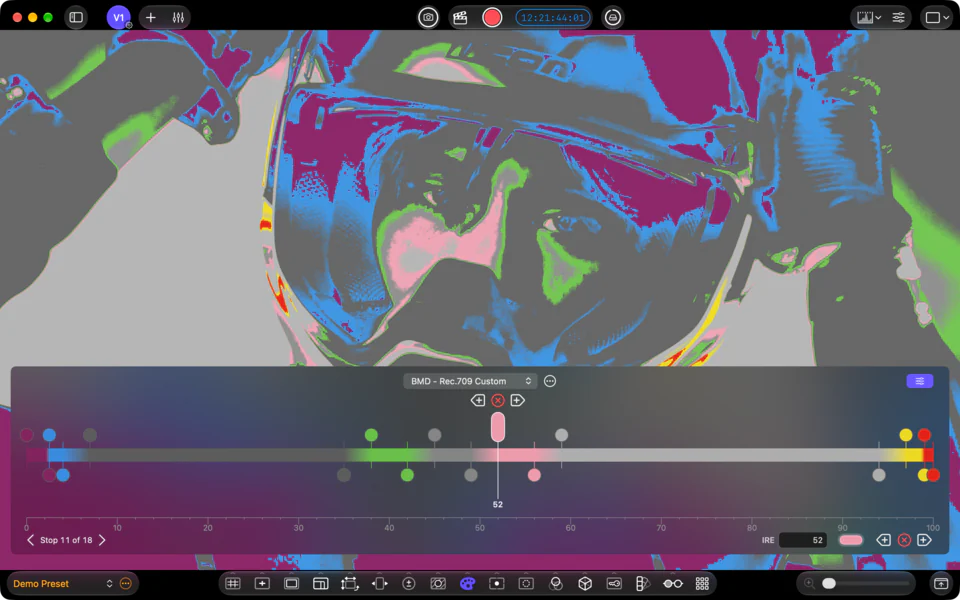Open the ellipsis options next to preset
Viewport: 960px width, 600px height.
pyautogui.click(x=550, y=381)
